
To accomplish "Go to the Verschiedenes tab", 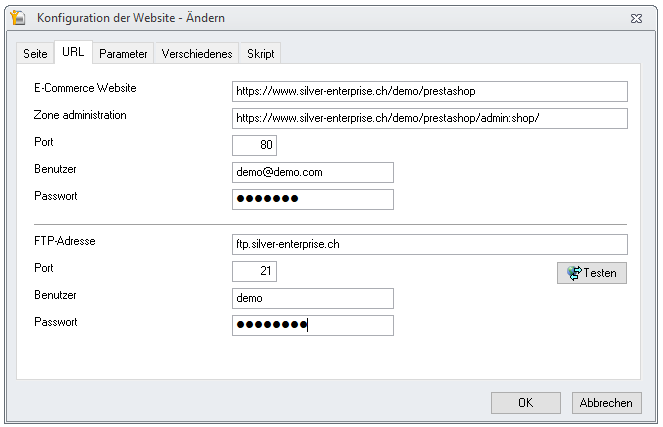I will (x=197, y=54).
